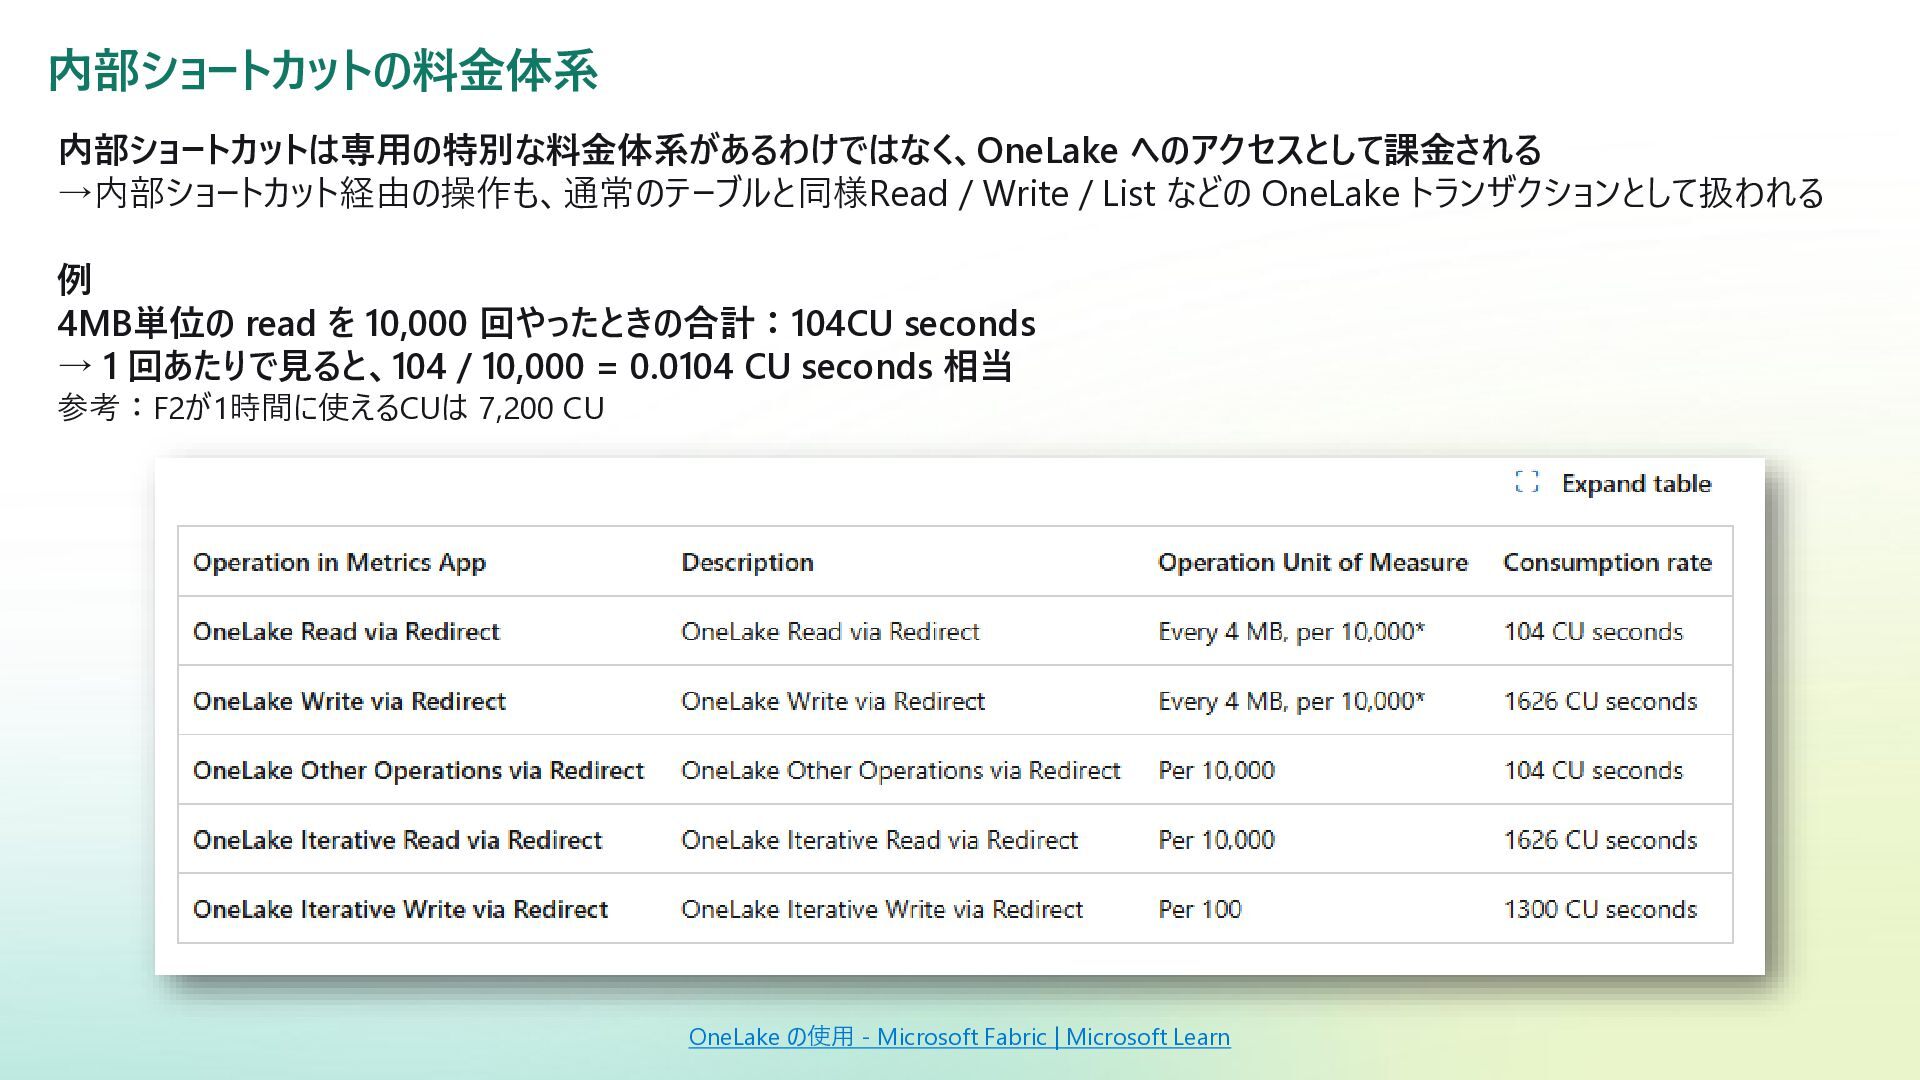Click the Consumption rate column header
The height and width of the screenshot is (1080, 1920).
(x=1607, y=562)
